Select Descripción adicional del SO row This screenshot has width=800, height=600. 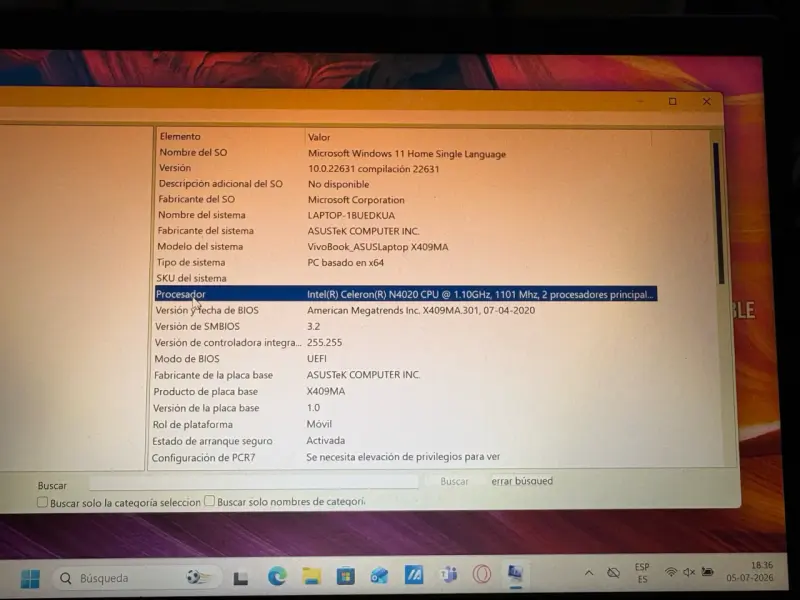pyautogui.click(x=406, y=184)
